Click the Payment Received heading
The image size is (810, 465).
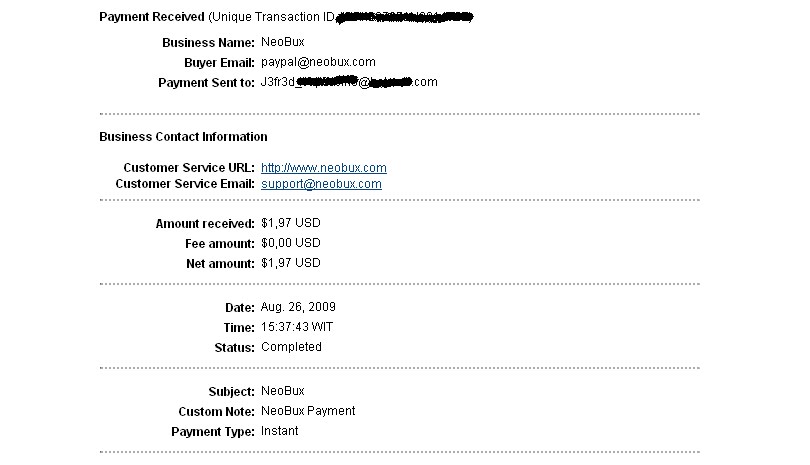point(152,17)
